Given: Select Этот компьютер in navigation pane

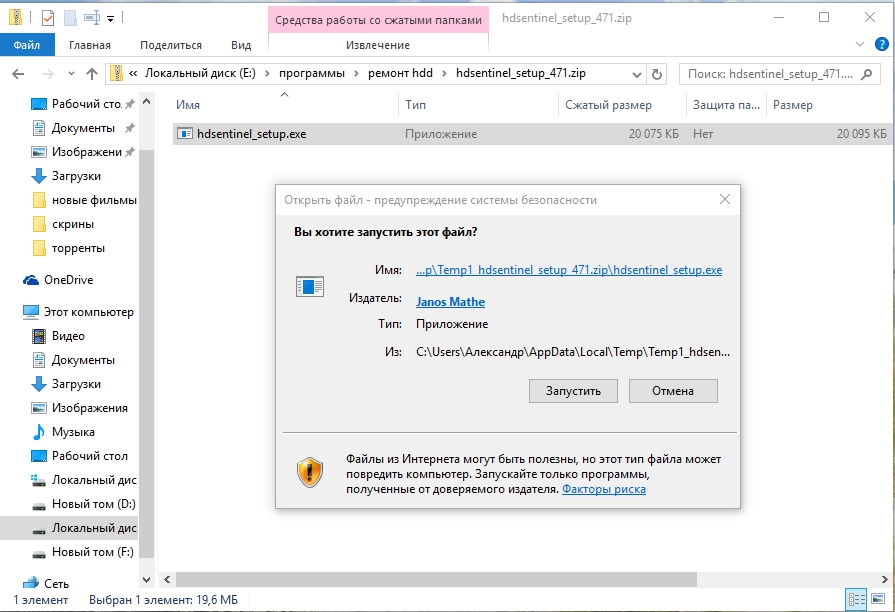Looking at the screenshot, I should 88,312.
